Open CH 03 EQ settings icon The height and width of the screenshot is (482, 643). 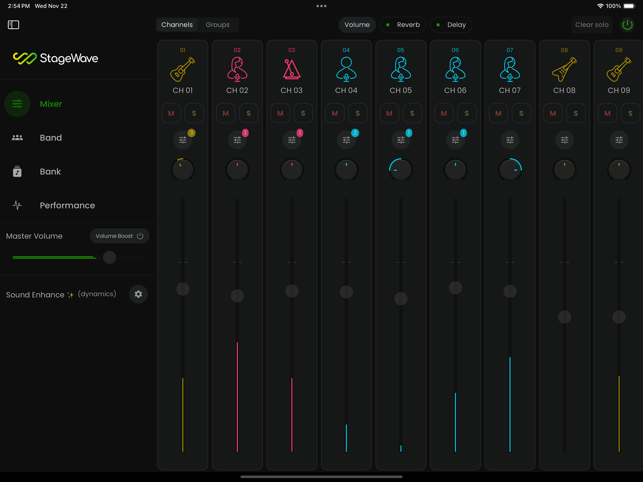[292, 140]
